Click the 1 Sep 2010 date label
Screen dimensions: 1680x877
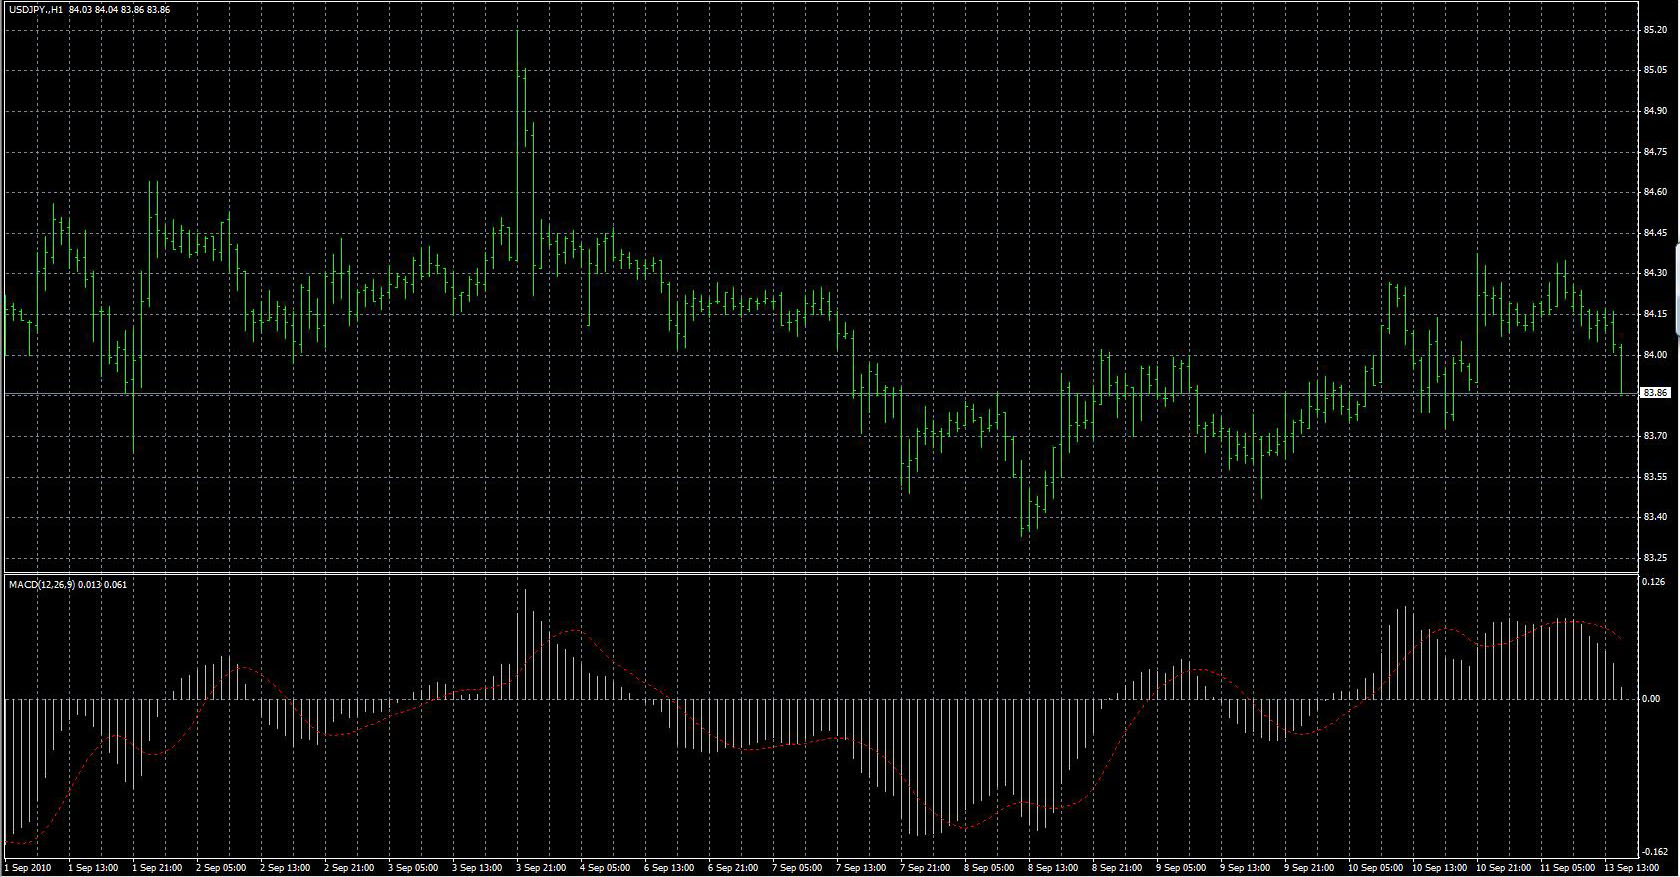(29, 868)
